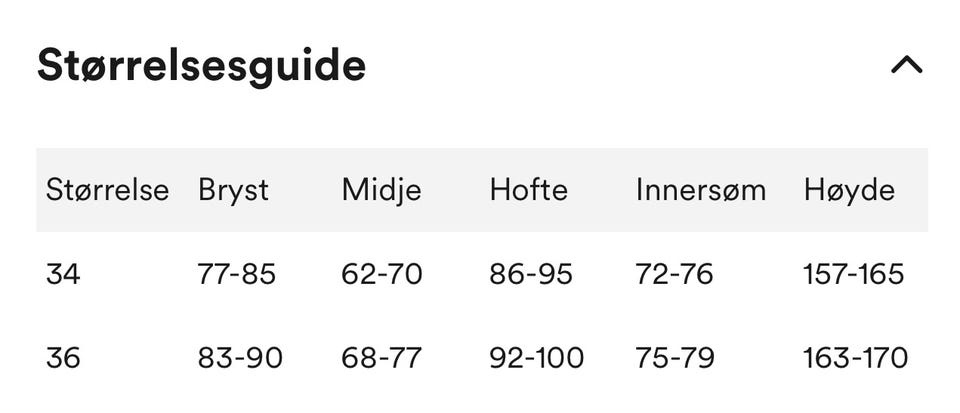Click the 68-77 midje value
This screenshot has height=413, width=960.
[x=382, y=358]
